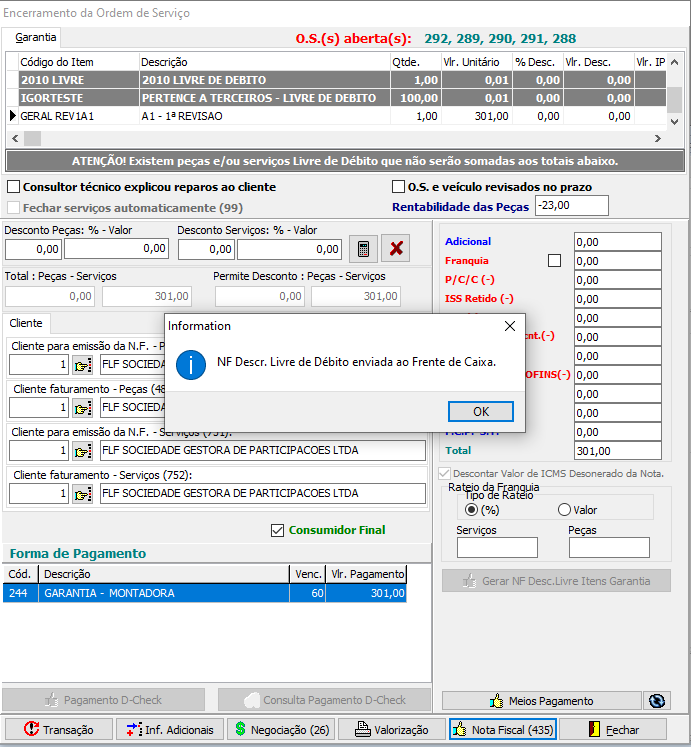Click the Rateio Peças input field
Screen dimensions: 691x747
click(609, 547)
